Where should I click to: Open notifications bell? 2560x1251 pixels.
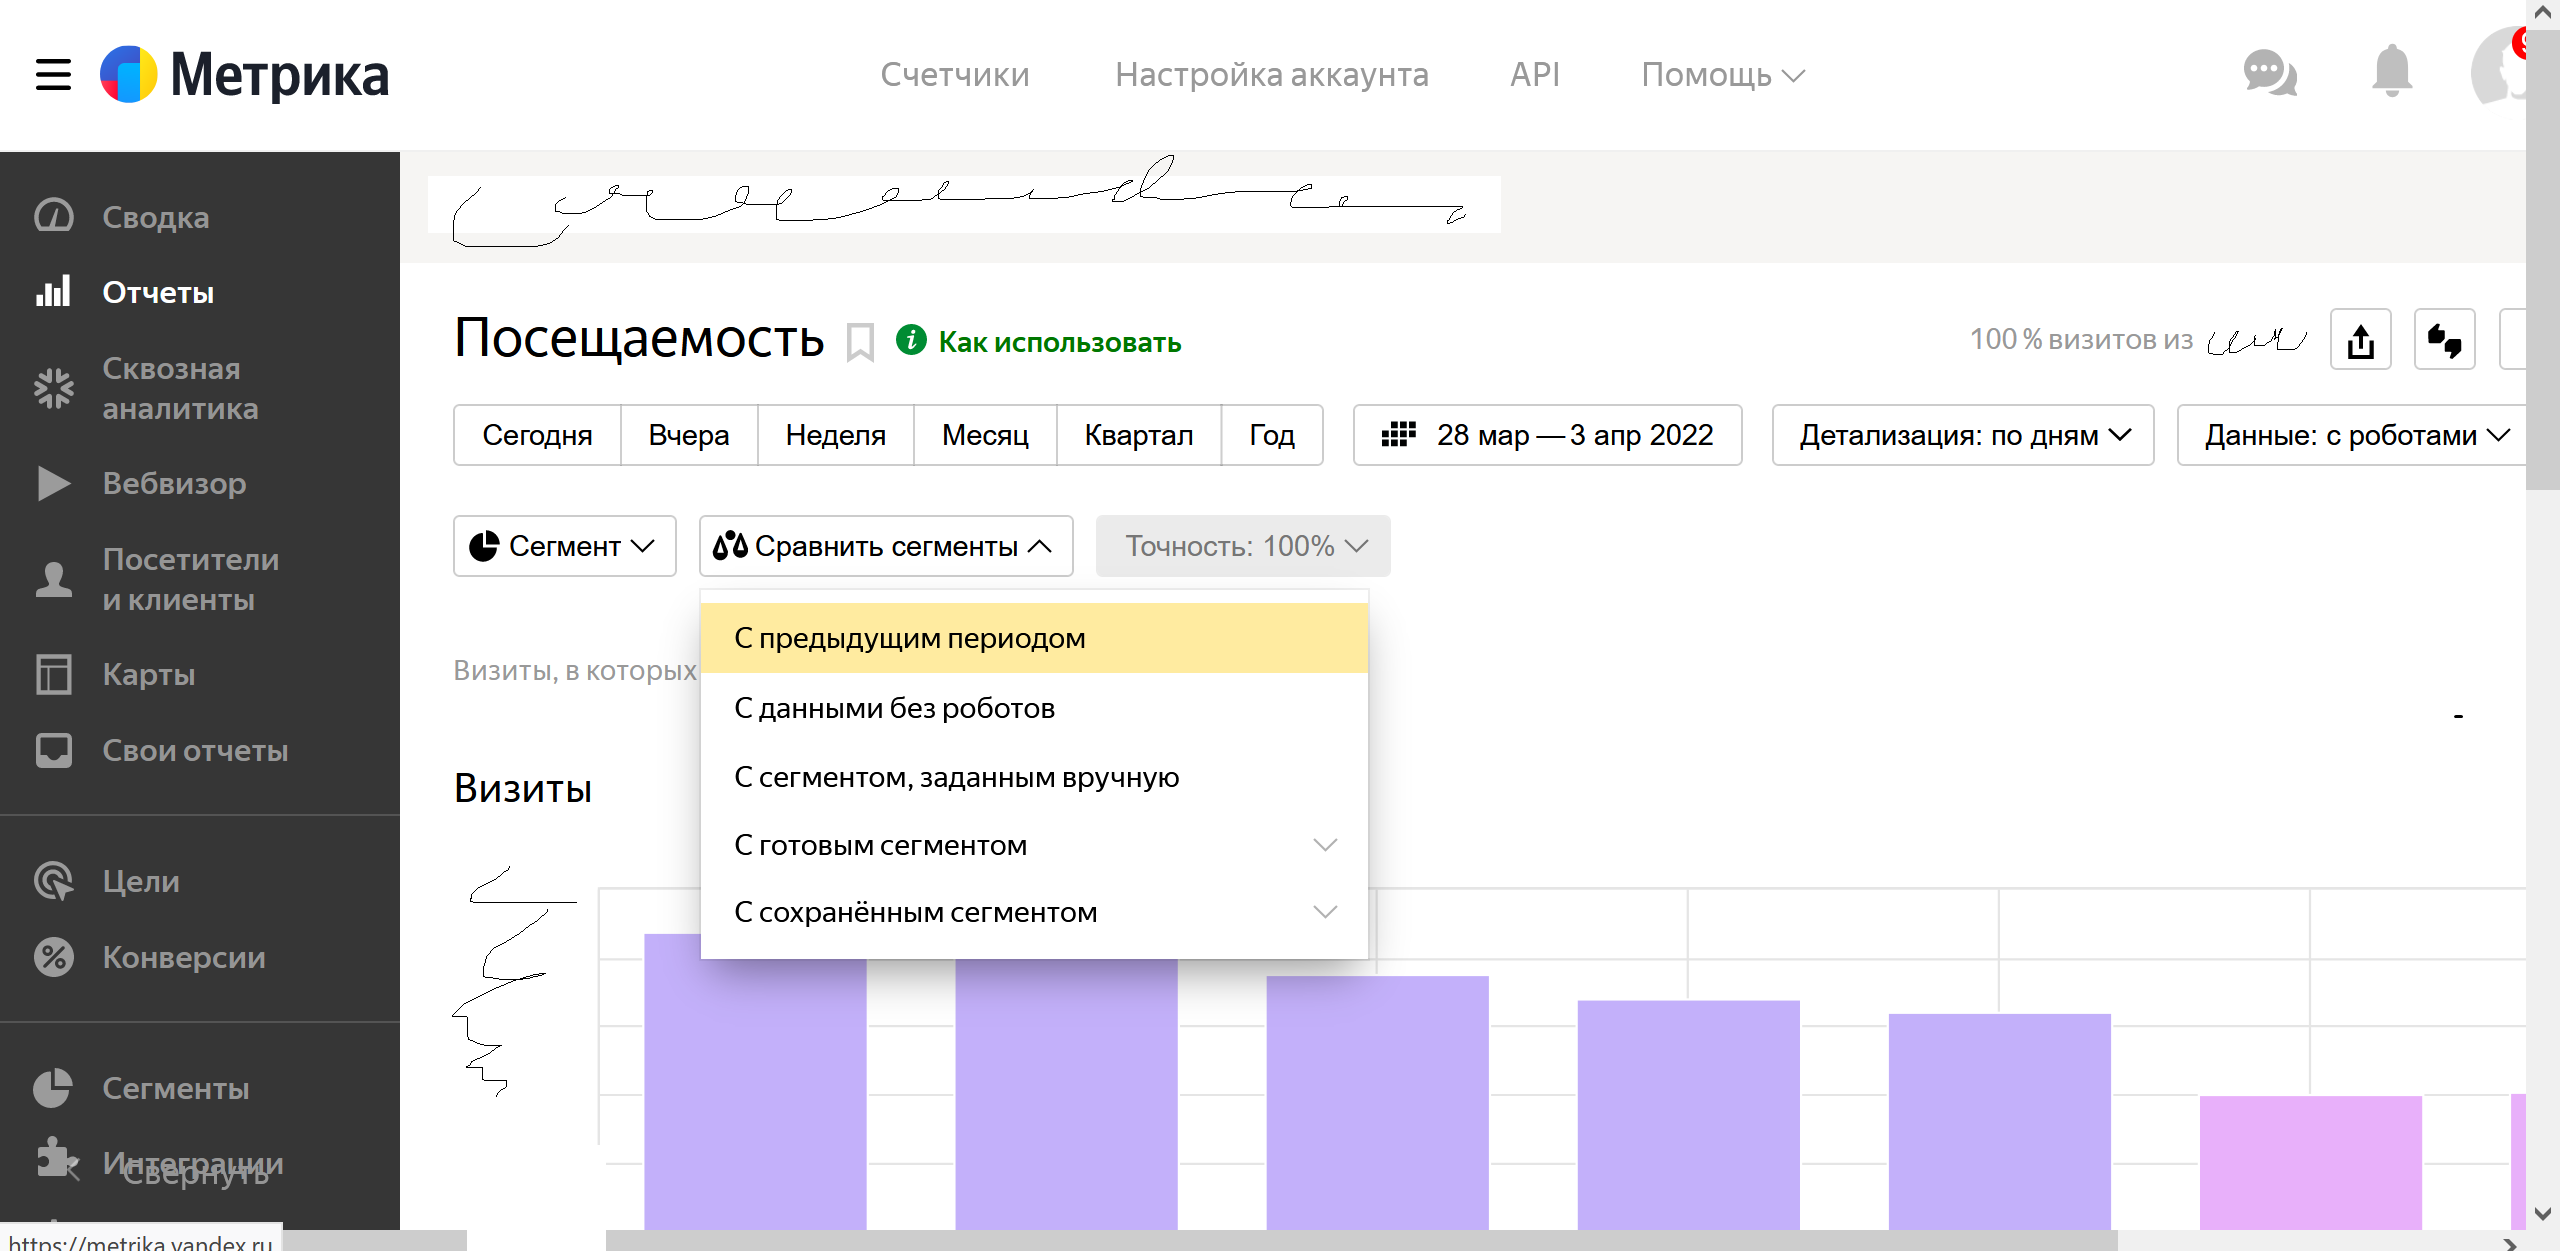click(x=2392, y=72)
